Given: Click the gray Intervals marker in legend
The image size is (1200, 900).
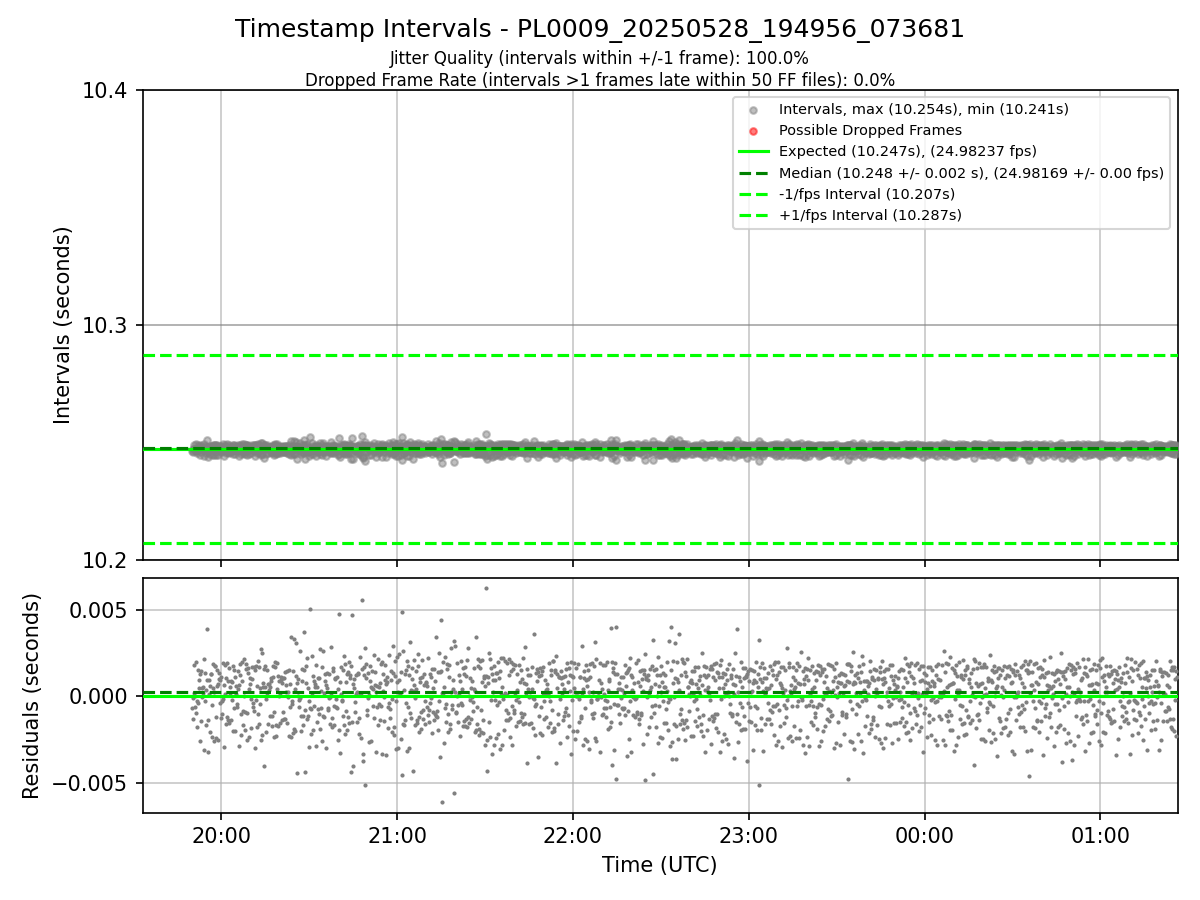Looking at the screenshot, I should tap(754, 110).
